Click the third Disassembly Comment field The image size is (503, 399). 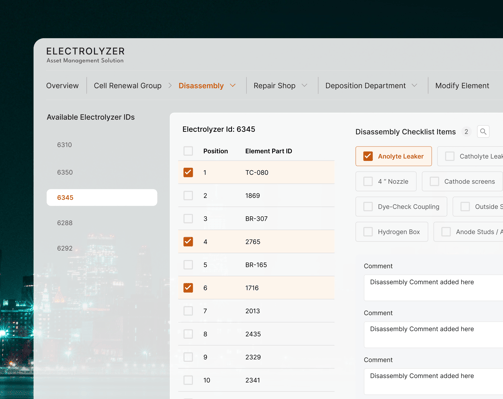coord(433,381)
